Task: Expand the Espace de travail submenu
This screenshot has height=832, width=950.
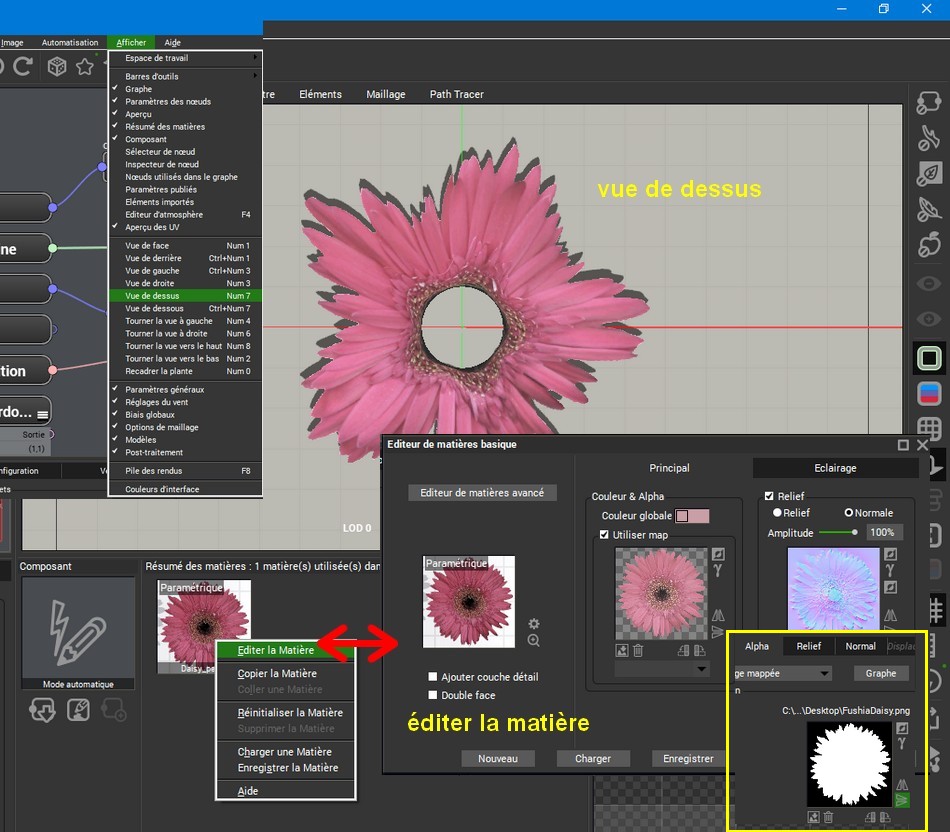Action: [x=185, y=58]
